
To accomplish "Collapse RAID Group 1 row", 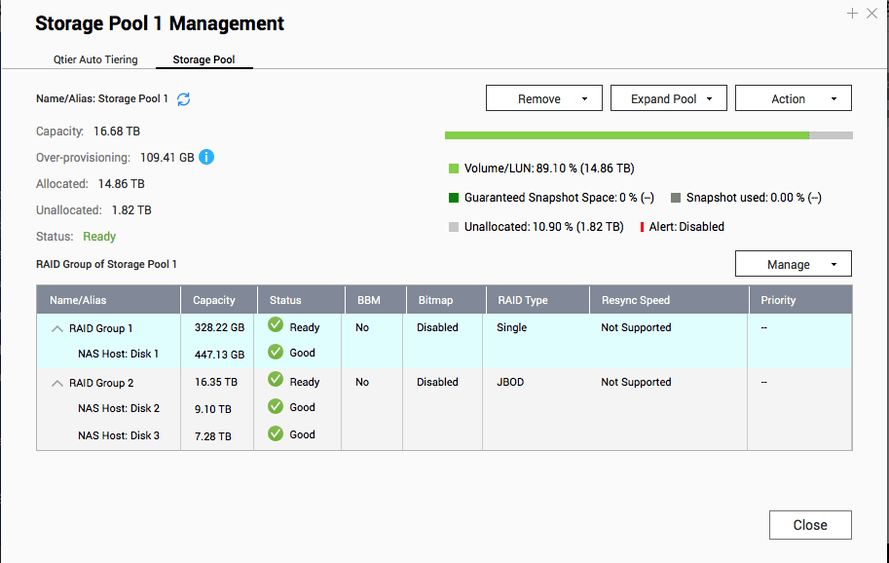I will [57, 329].
